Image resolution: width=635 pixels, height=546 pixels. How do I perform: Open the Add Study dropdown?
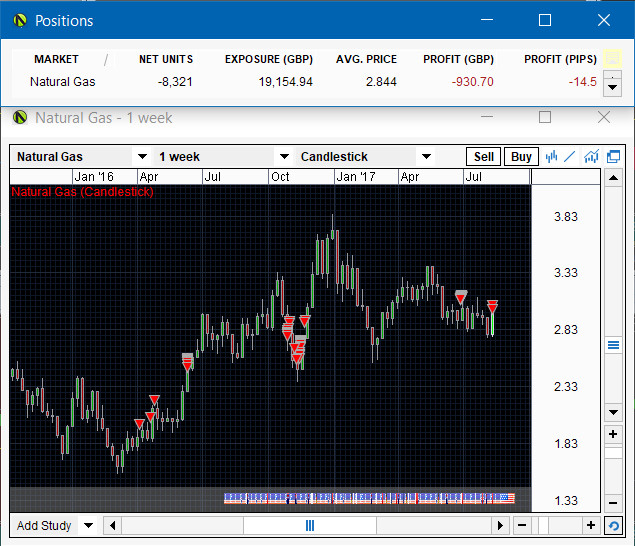click(x=88, y=525)
